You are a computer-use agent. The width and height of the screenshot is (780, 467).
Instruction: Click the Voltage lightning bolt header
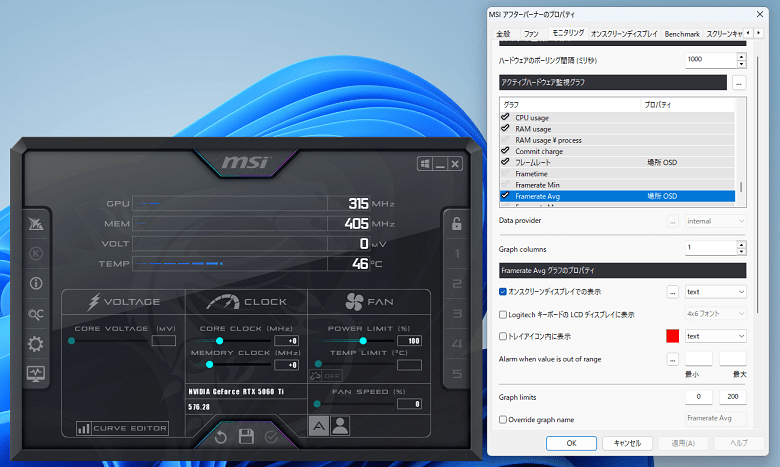coord(94,301)
